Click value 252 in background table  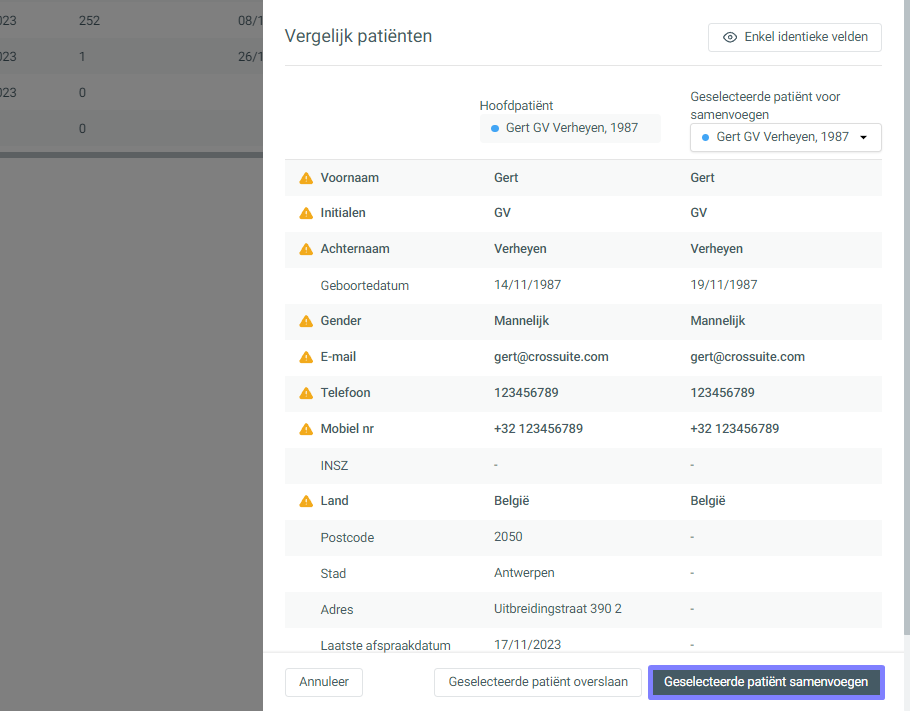[x=89, y=21]
